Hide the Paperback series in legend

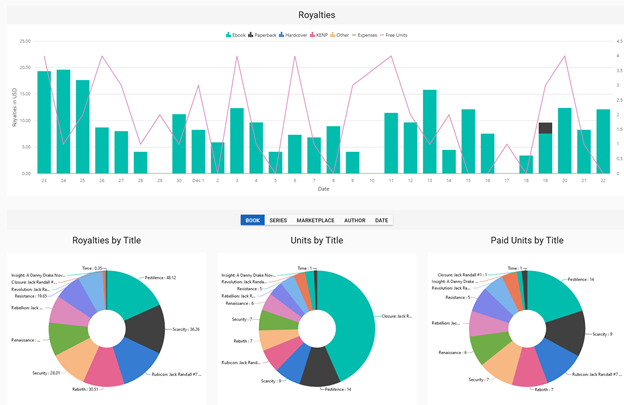262,35
